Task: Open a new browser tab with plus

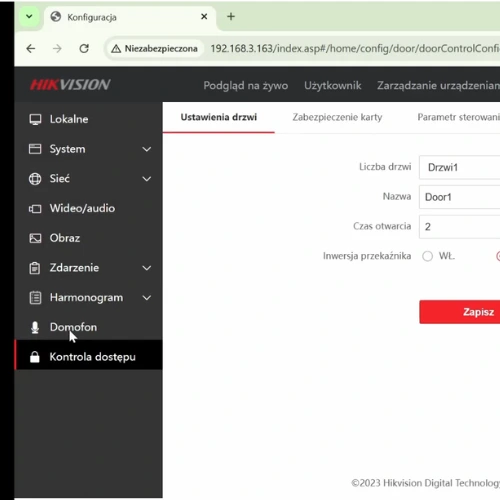Action: point(231,16)
